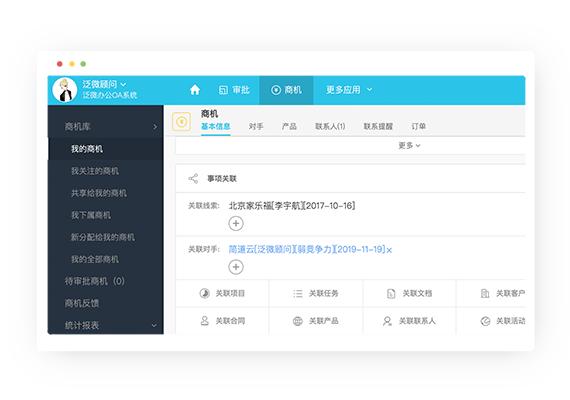This screenshot has height=400, width=570.
Task: Click the 关联任务 button
Action: pyautogui.click(x=316, y=293)
